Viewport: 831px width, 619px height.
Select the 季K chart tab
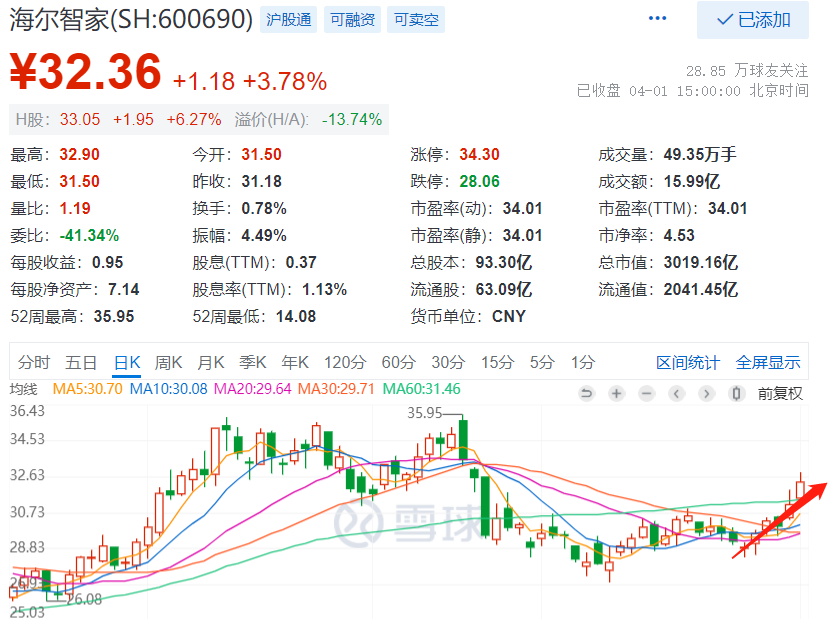point(253,362)
